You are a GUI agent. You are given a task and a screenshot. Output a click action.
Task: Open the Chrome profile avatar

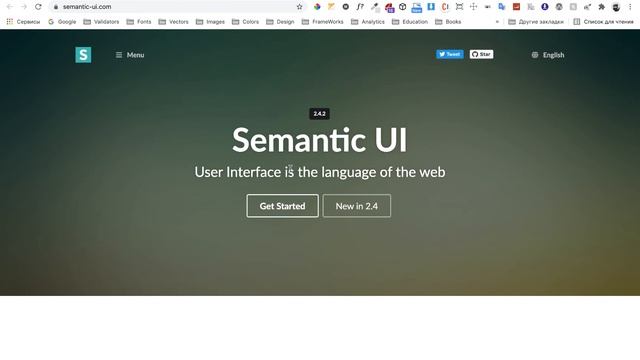pos(616,7)
